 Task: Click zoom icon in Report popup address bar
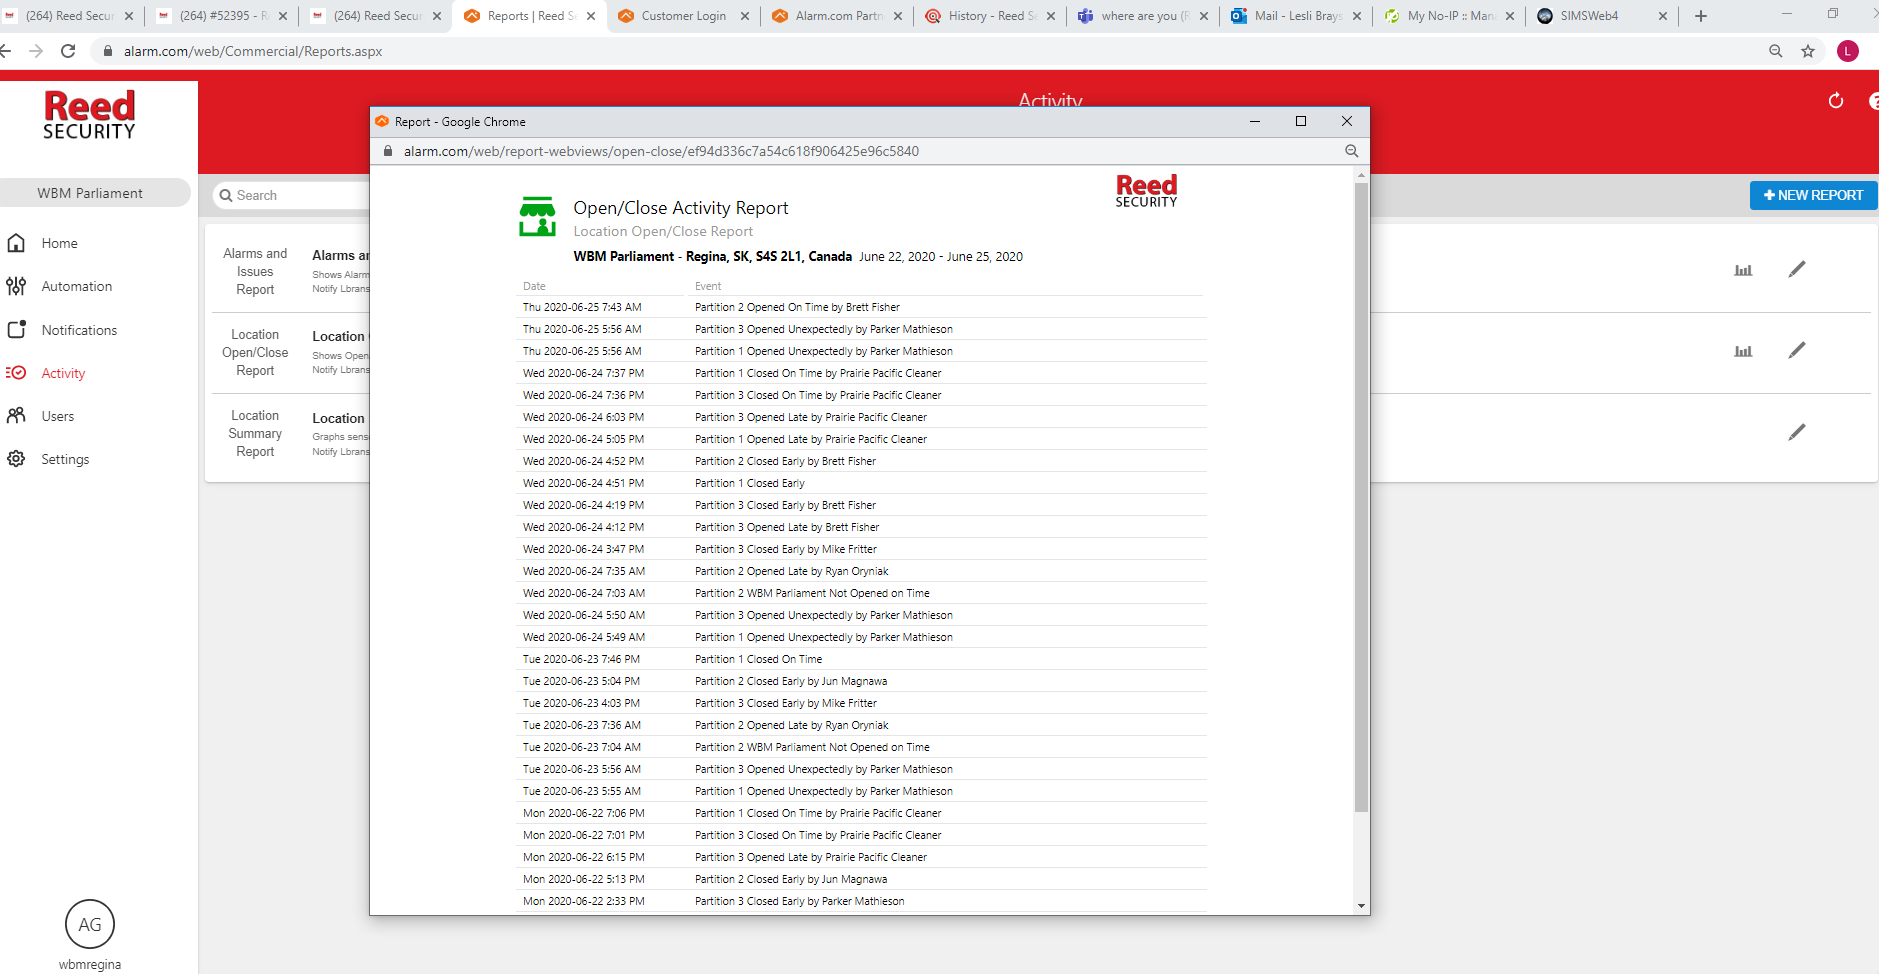tap(1351, 151)
